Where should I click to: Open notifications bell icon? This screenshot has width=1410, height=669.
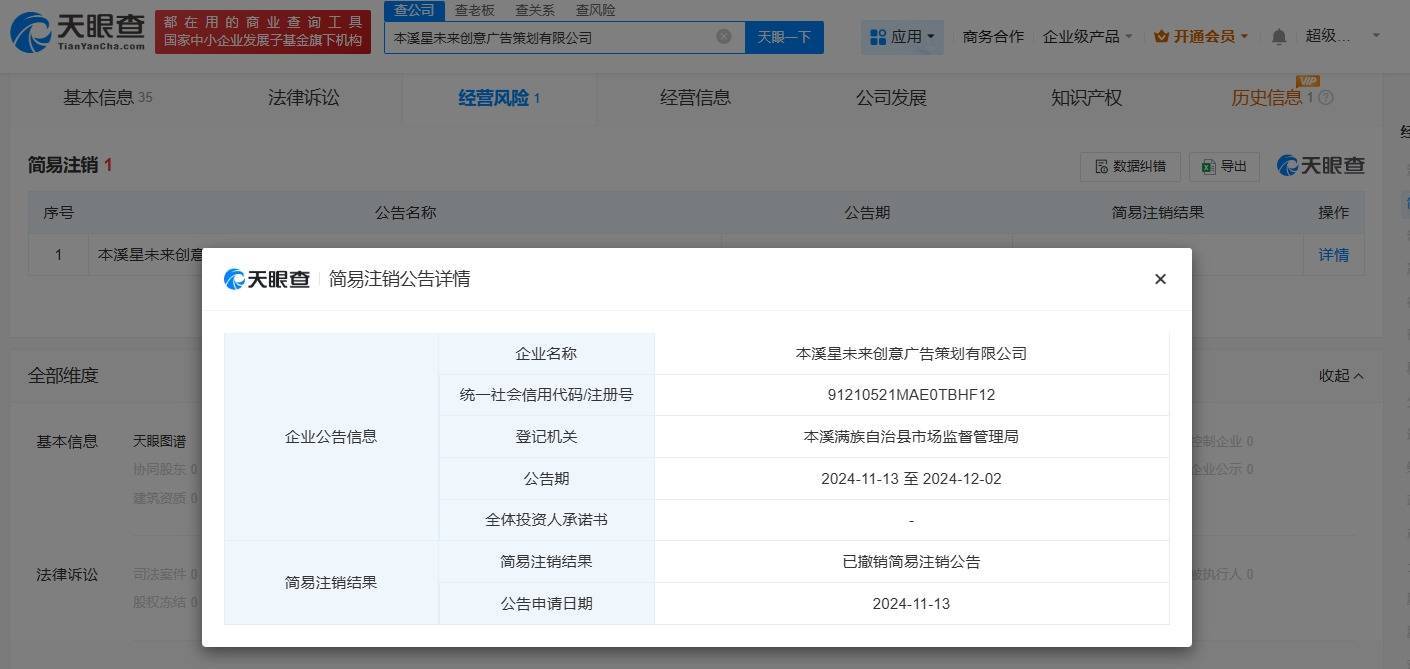tap(1279, 37)
